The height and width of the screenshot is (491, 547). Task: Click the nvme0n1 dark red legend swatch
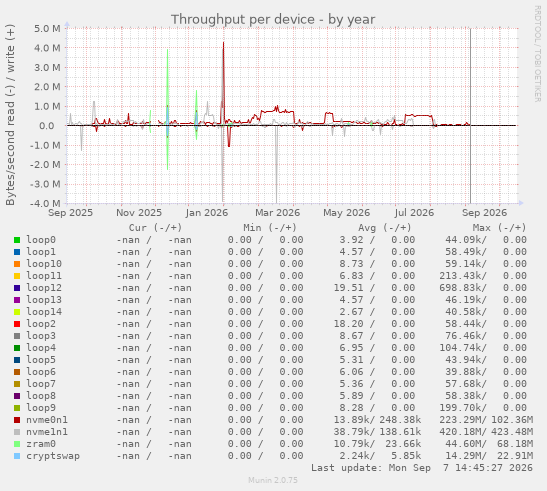(17, 420)
